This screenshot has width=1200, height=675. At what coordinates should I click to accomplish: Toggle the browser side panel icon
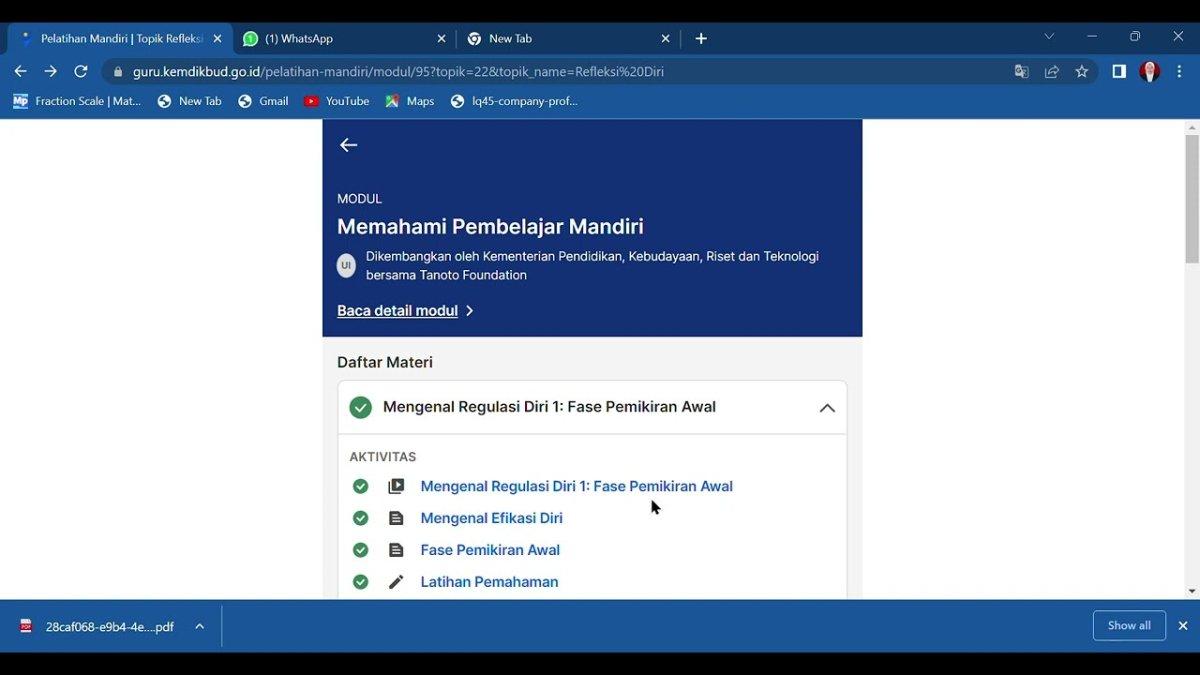click(x=1119, y=71)
